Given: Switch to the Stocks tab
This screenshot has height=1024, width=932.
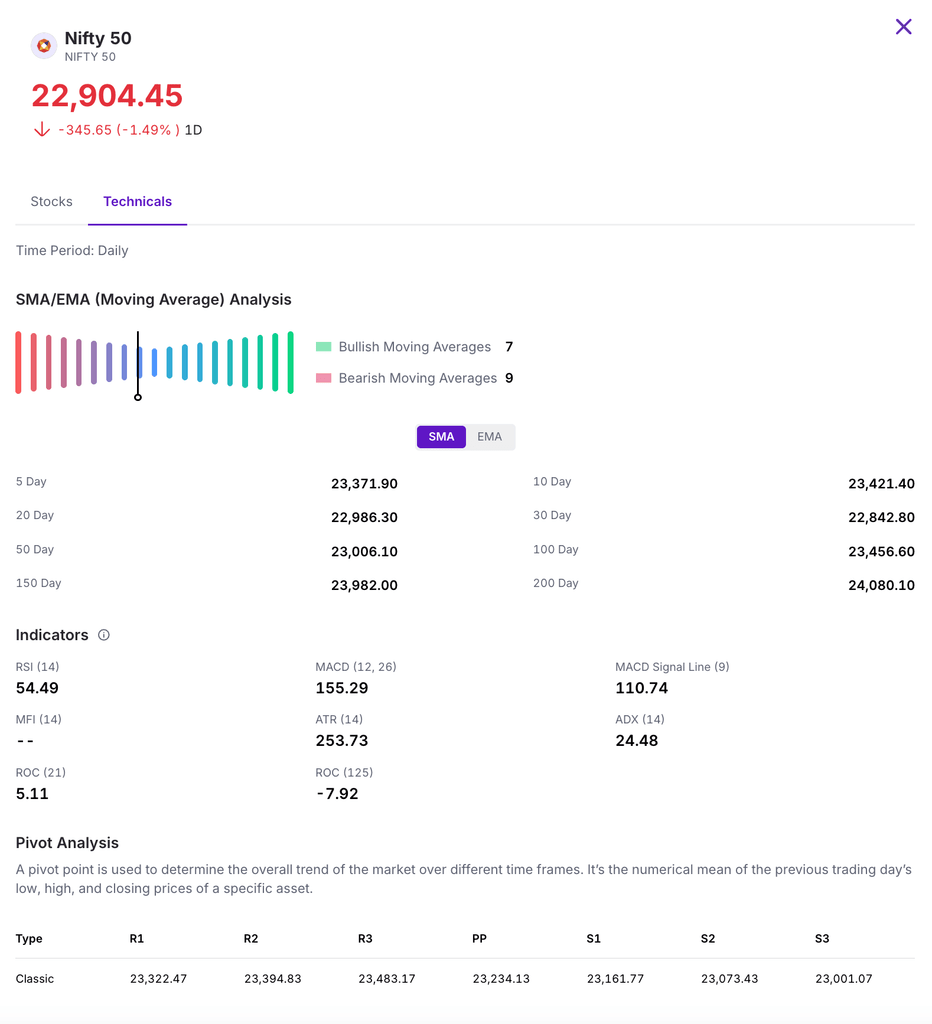Looking at the screenshot, I should click(x=51, y=201).
